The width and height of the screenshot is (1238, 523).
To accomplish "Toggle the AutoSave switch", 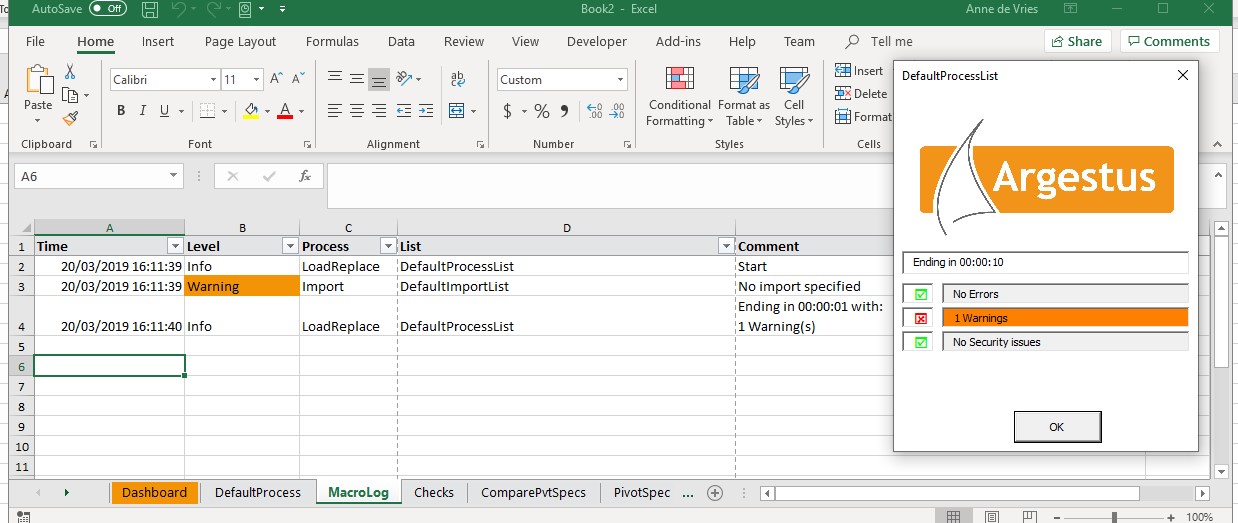I will [108, 9].
